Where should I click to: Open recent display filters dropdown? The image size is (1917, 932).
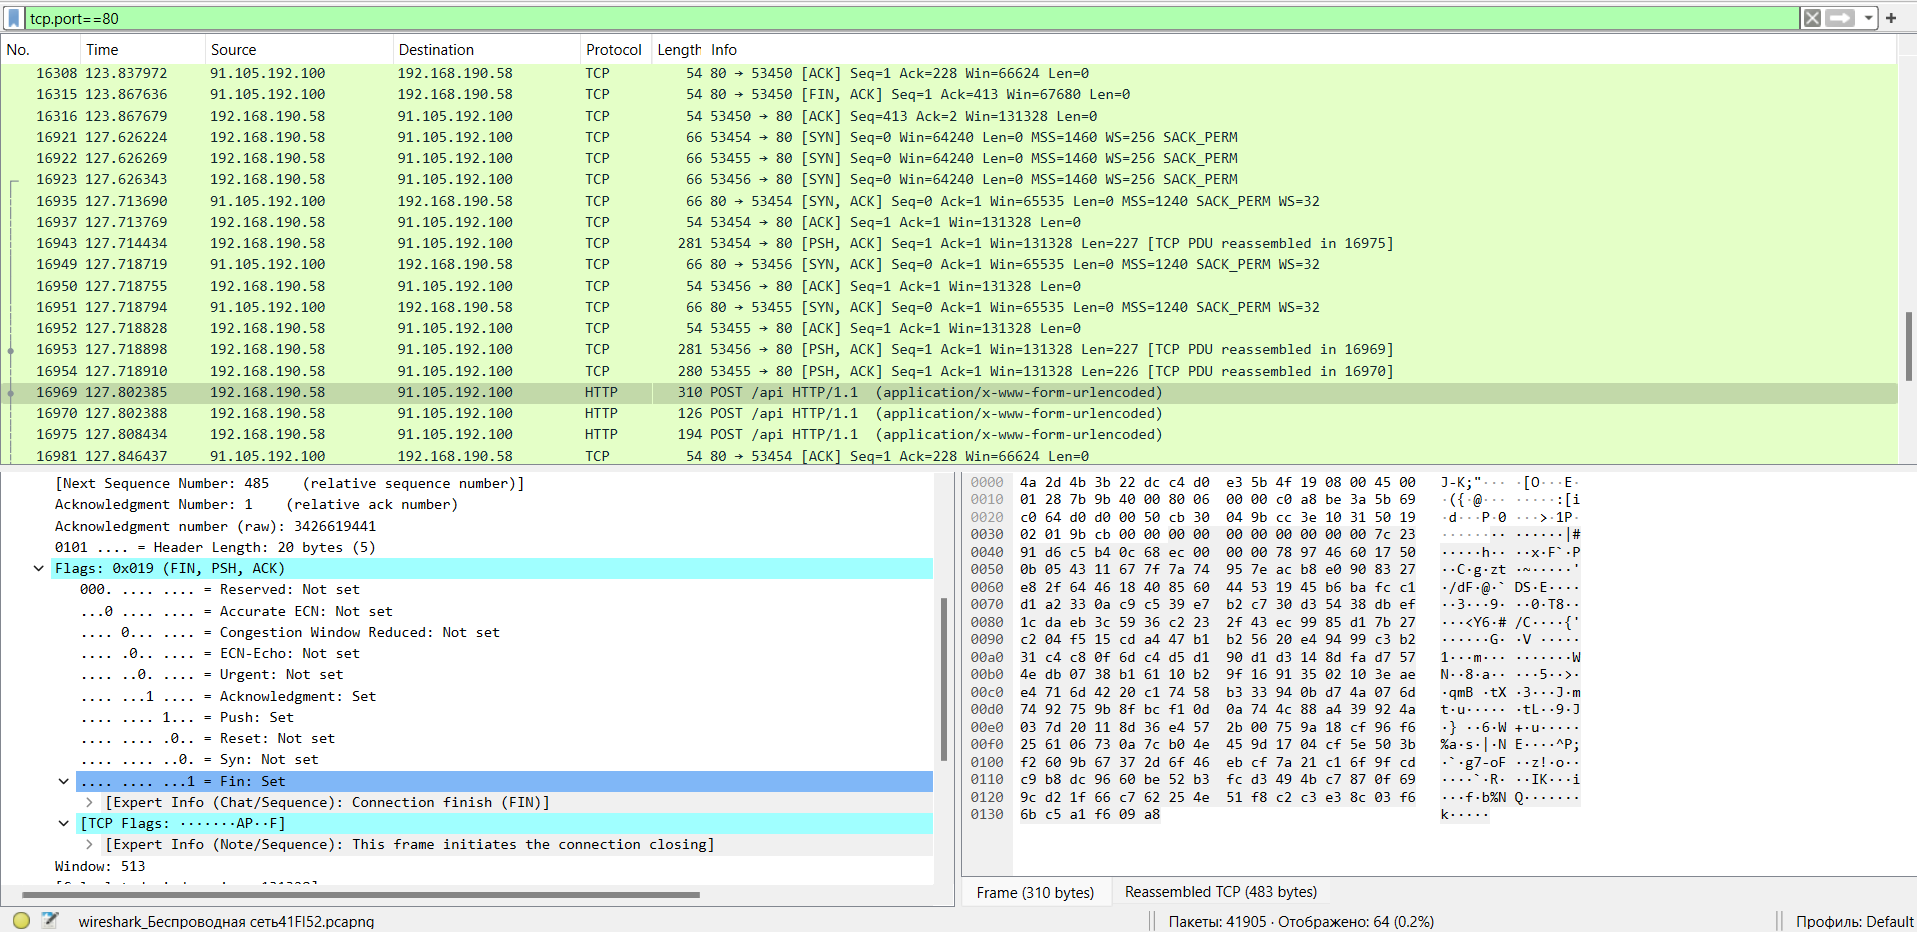click(x=1868, y=18)
